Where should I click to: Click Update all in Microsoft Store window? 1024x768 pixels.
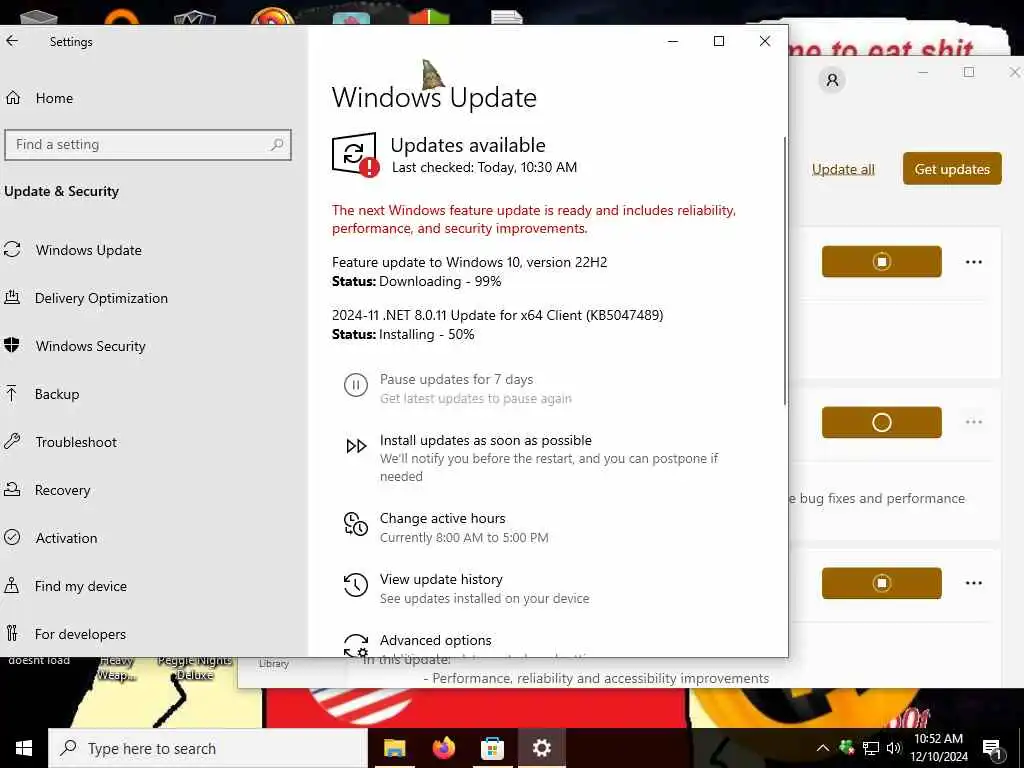pyautogui.click(x=843, y=169)
